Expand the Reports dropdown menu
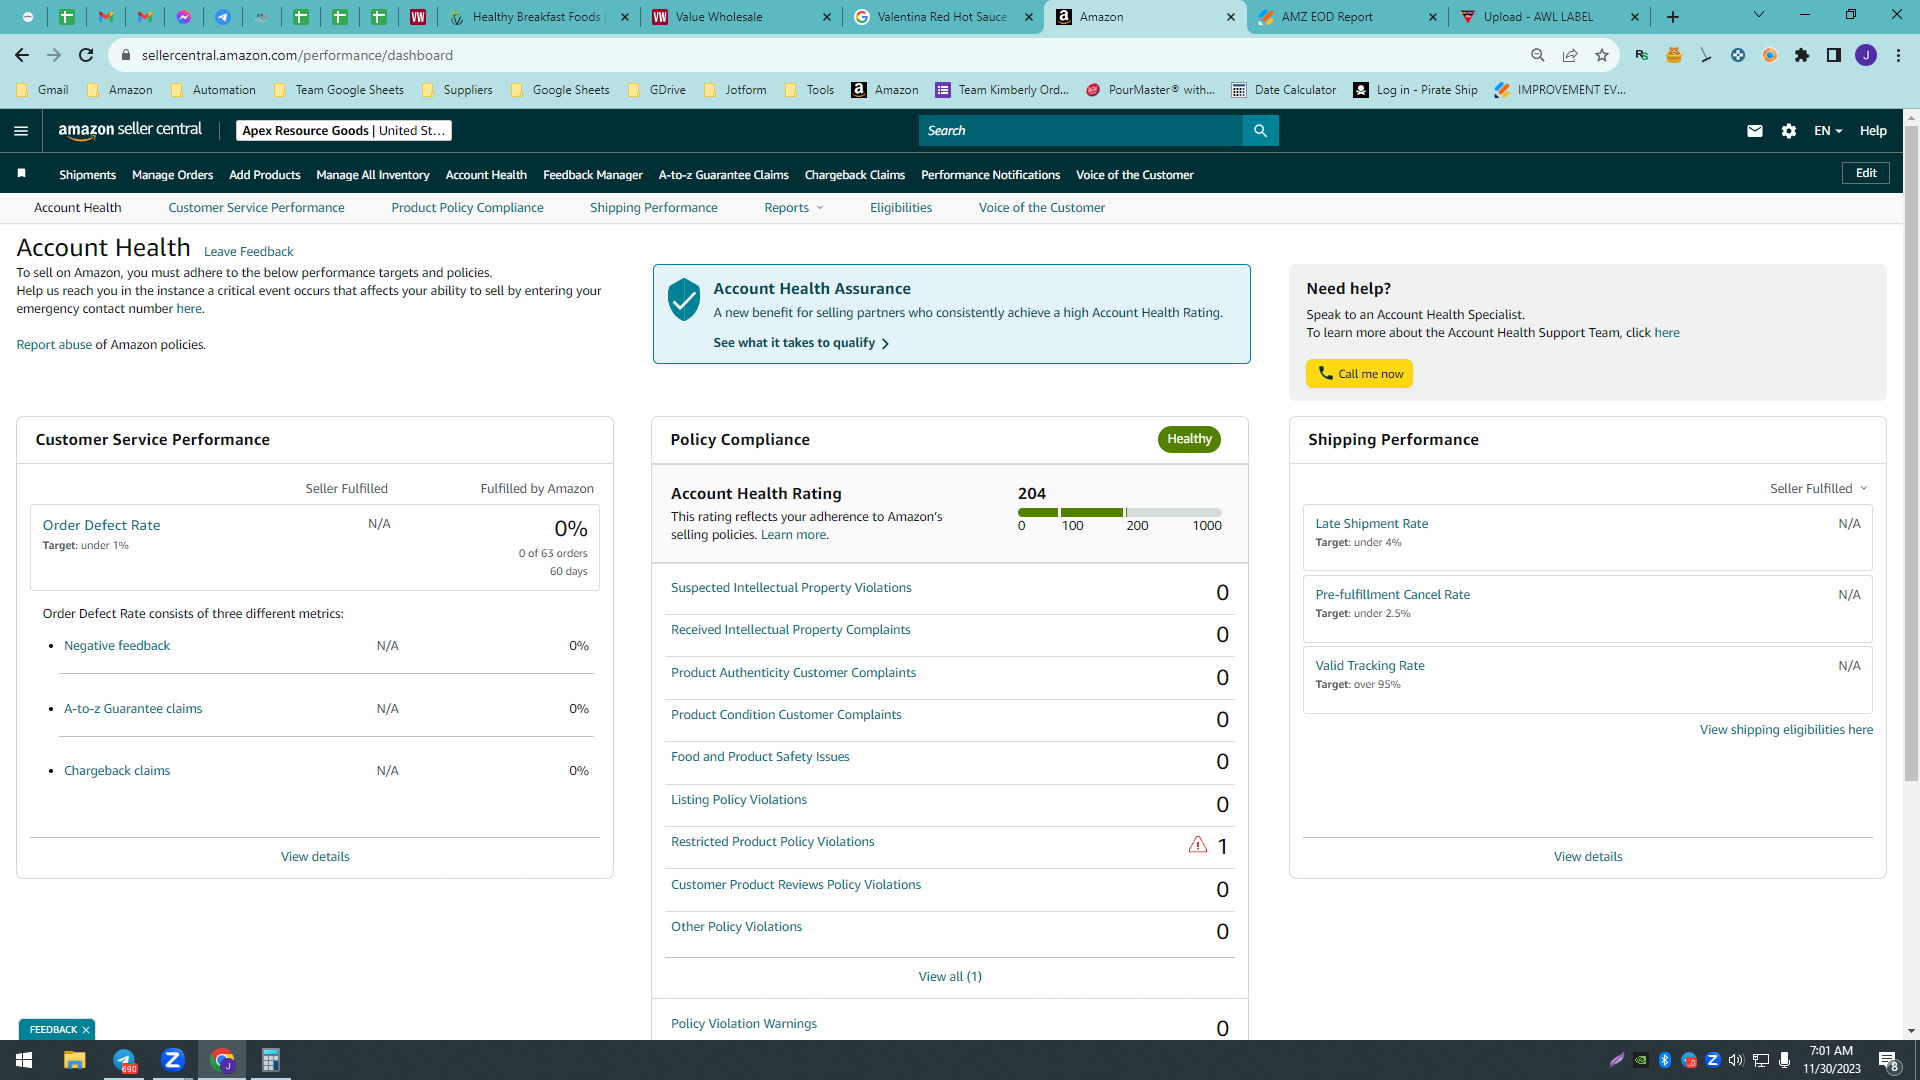 [794, 208]
